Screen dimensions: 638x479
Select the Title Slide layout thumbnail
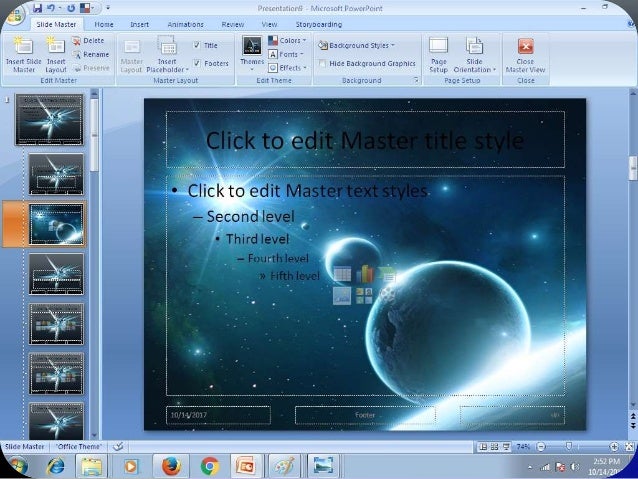pyautogui.click(x=56, y=174)
